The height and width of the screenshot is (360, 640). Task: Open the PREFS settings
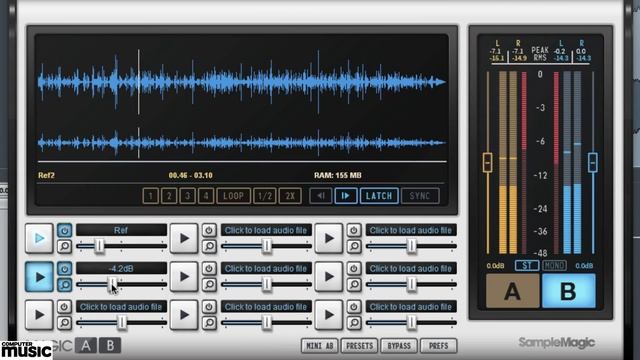(439, 346)
